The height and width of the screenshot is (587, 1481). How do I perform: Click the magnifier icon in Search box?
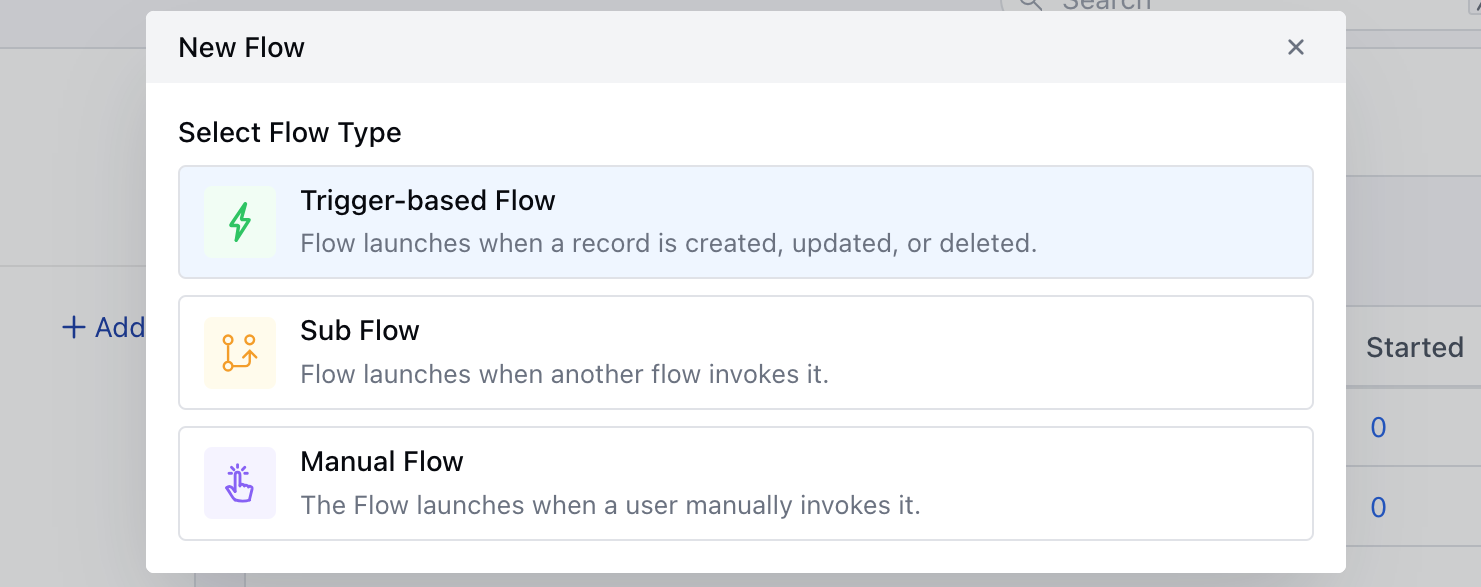pos(1030,5)
